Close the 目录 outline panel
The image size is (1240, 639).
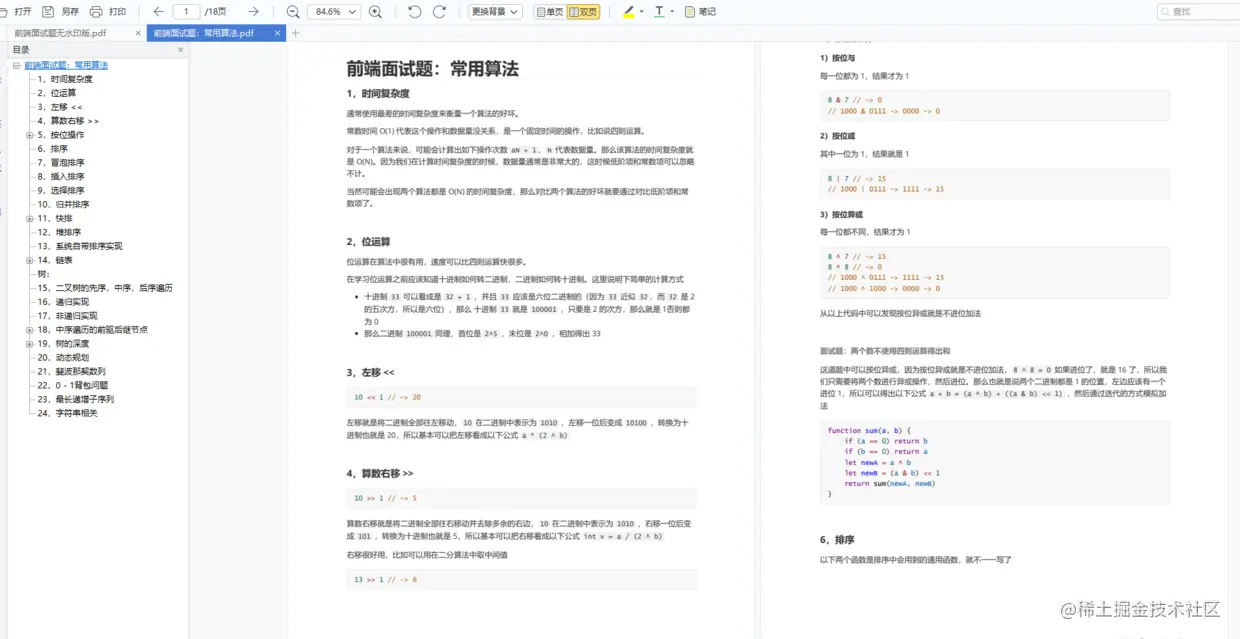[x=181, y=49]
